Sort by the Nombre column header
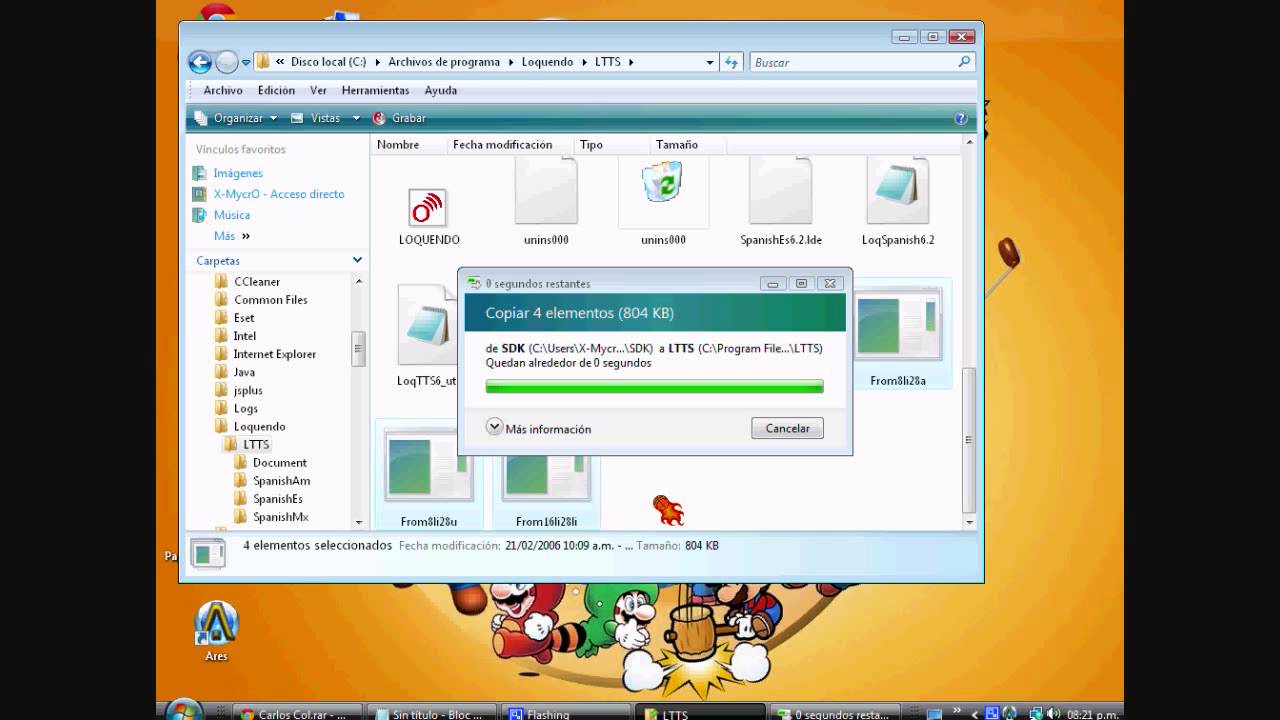The width and height of the screenshot is (1280, 720). [398, 145]
